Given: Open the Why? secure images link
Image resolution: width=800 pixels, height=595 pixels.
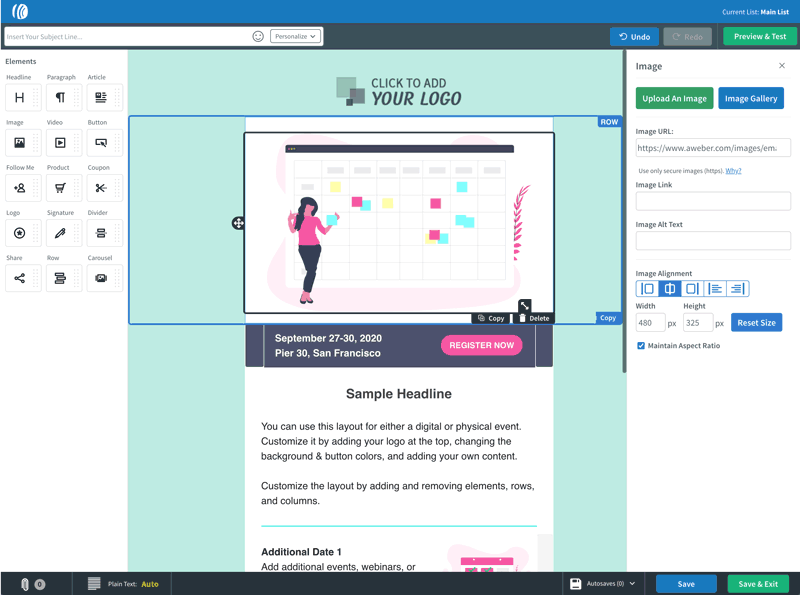Looking at the screenshot, I should [x=733, y=171].
